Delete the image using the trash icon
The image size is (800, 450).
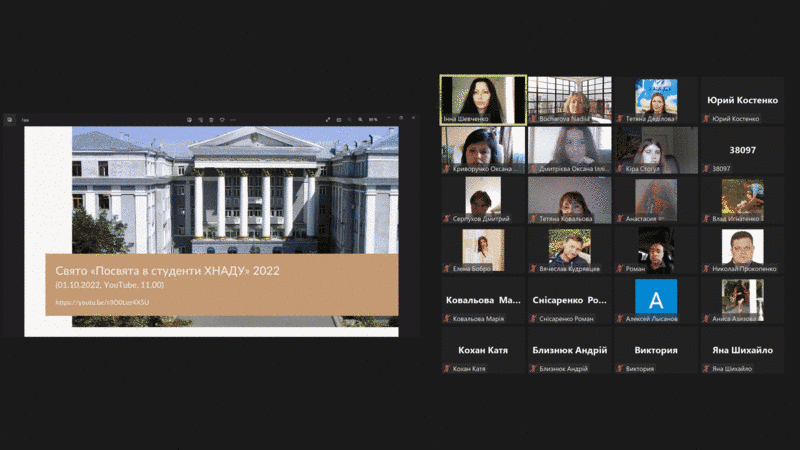(211, 119)
